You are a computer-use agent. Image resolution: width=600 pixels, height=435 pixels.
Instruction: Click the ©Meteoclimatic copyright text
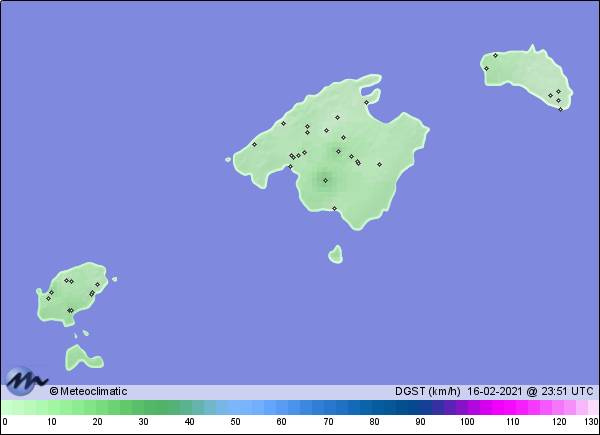click(x=88, y=391)
